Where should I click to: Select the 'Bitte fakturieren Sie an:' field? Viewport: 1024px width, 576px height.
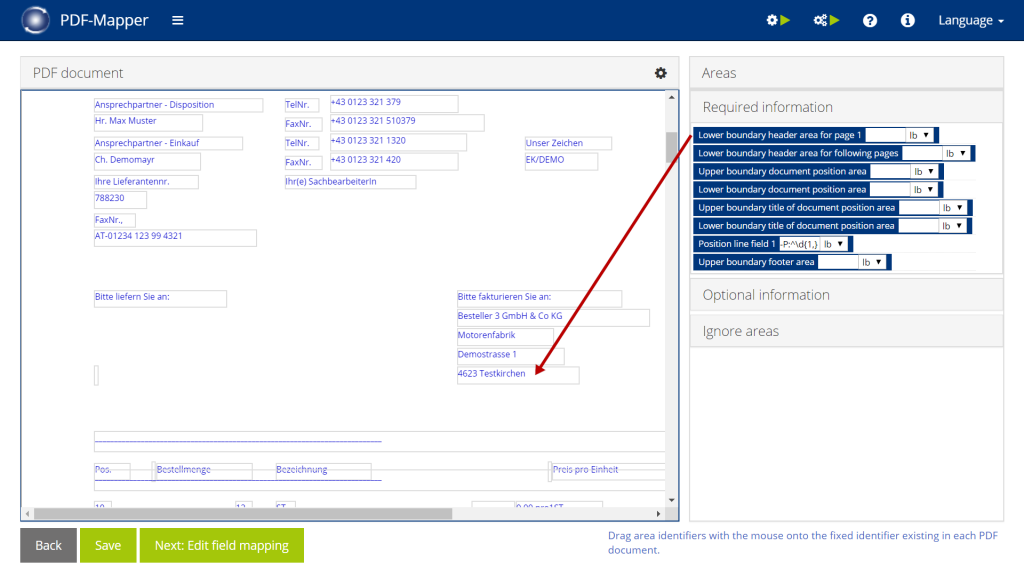click(539, 298)
